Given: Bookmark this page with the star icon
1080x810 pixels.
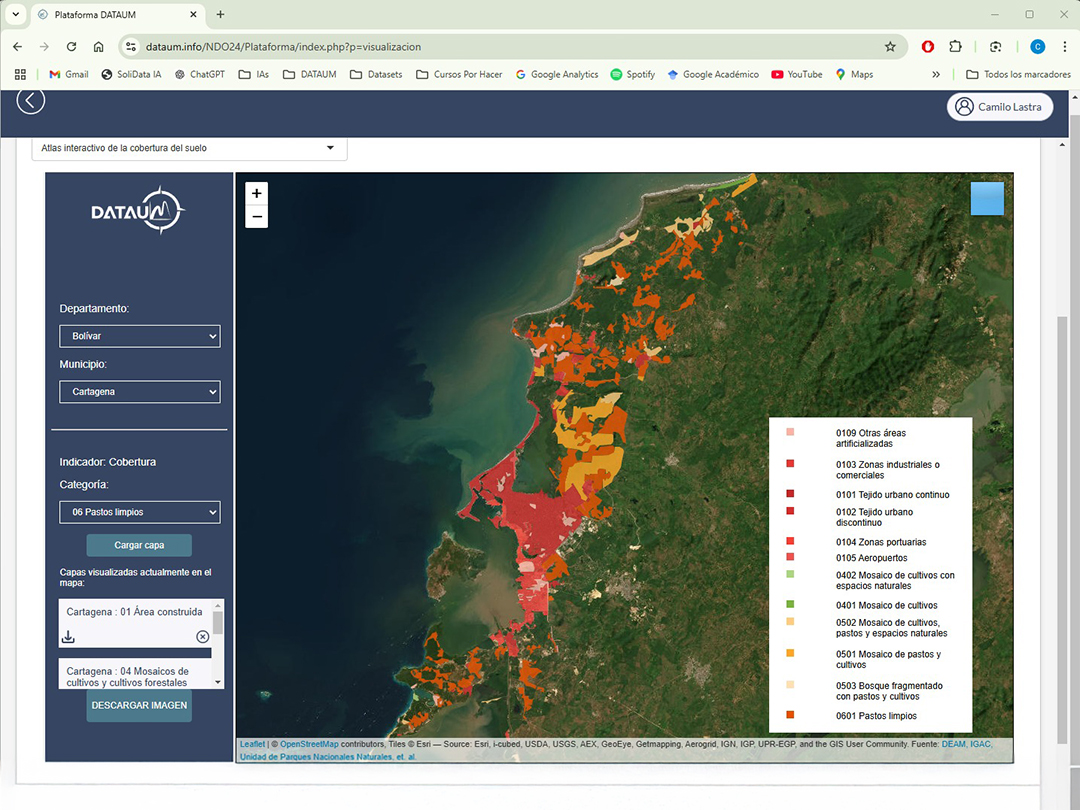Looking at the screenshot, I should (890, 46).
